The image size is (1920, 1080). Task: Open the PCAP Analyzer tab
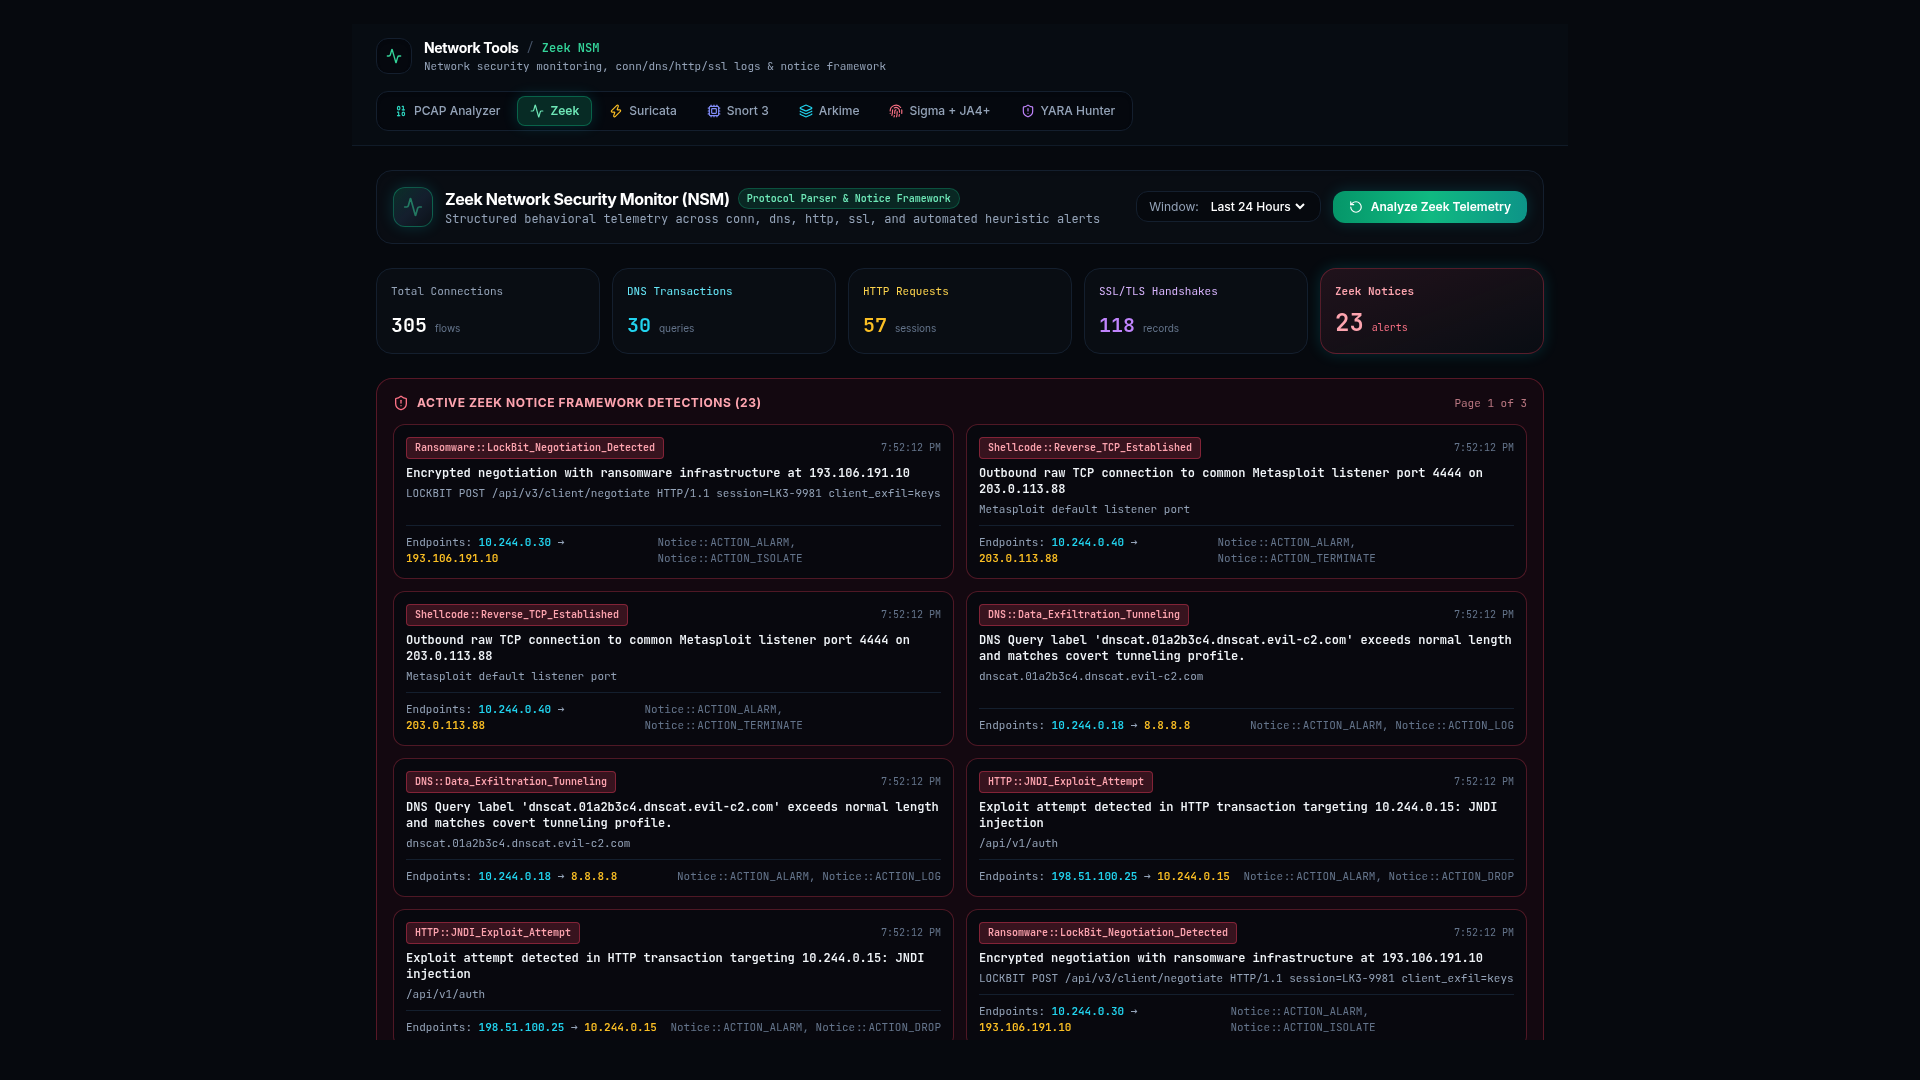(x=447, y=111)
